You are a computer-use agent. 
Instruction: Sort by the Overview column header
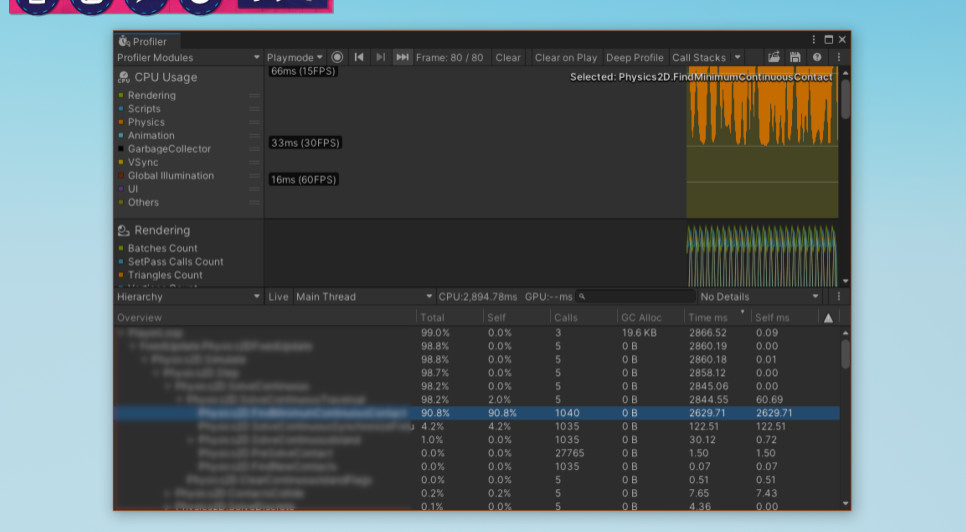point(265,318)
